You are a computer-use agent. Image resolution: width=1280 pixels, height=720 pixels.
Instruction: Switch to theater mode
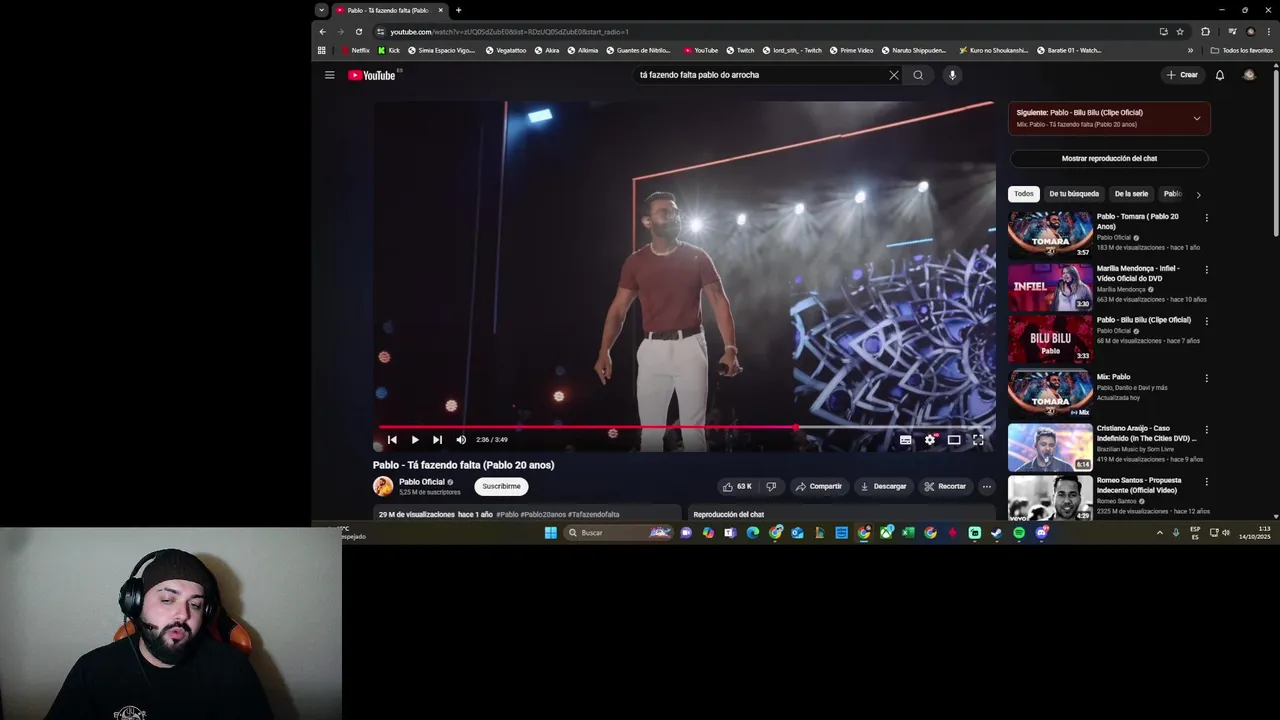954,440
